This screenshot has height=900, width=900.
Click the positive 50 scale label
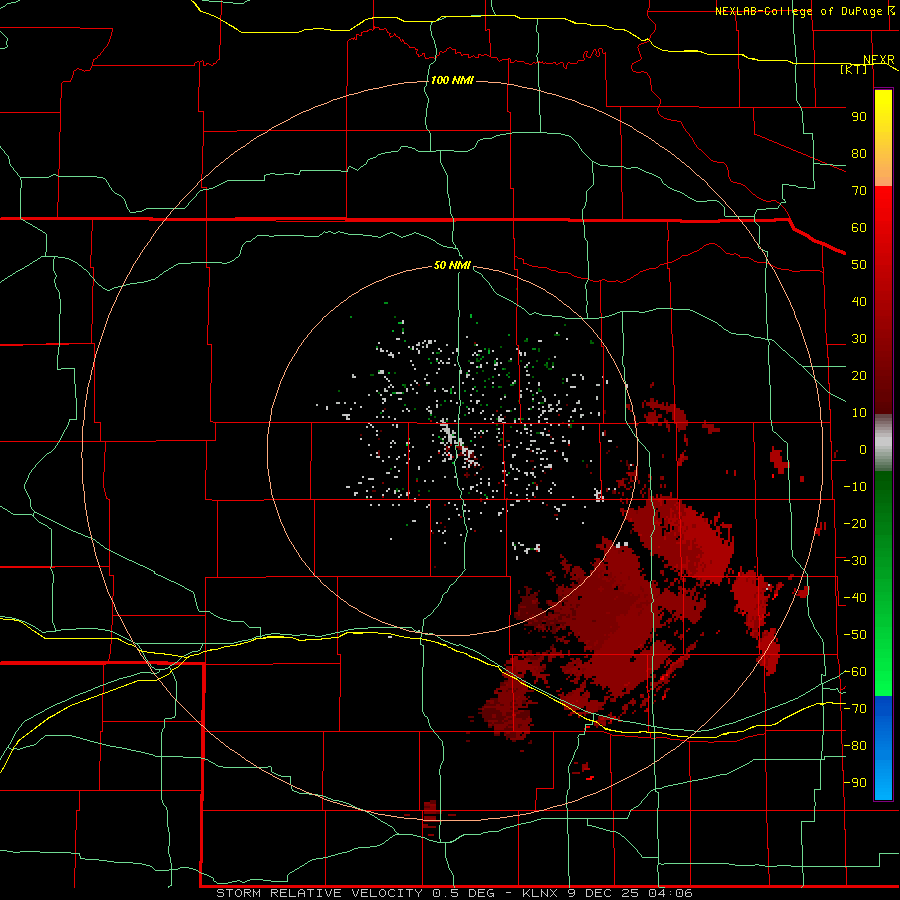859,265
